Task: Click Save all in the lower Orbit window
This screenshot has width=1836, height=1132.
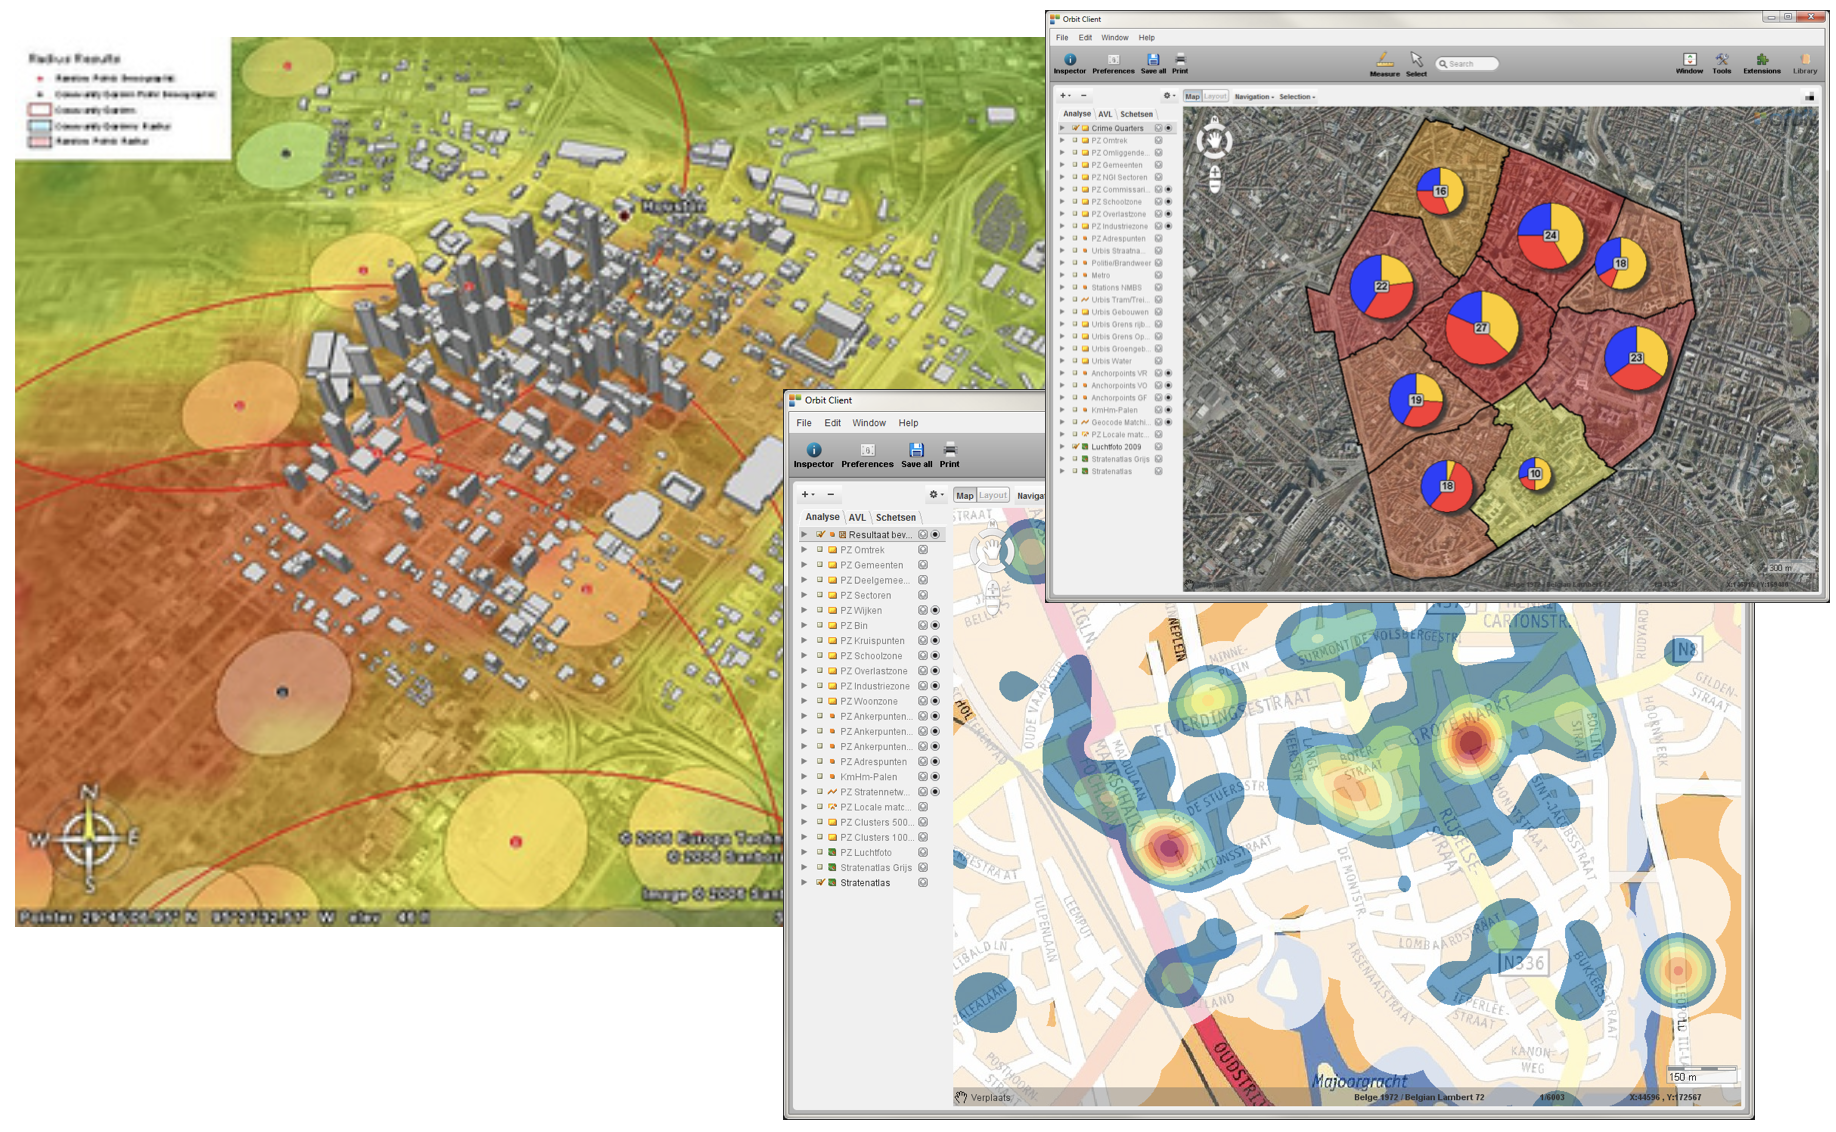Action: pos(916,454)
